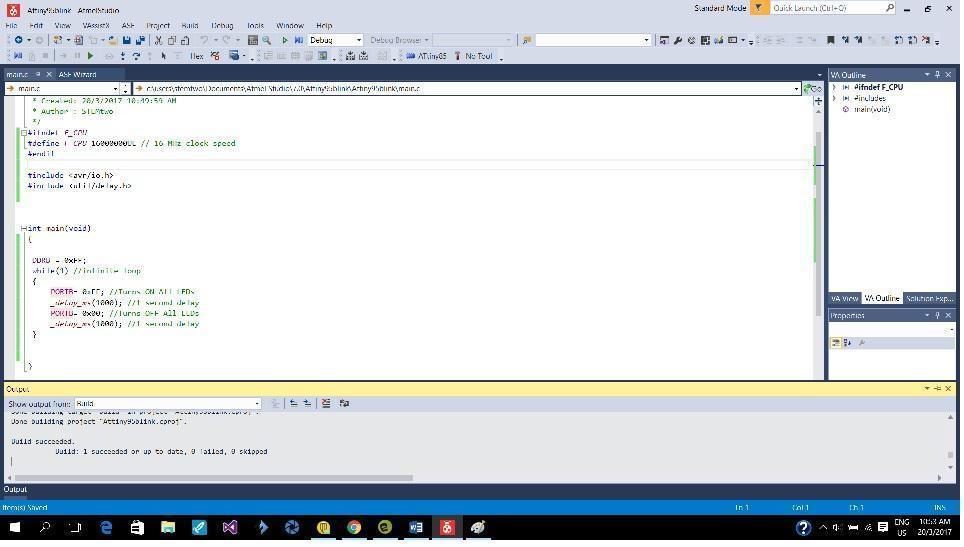Open the main.c scope dropdown
The height and width of the screenshot is (547, 964).
click(115, 89)
